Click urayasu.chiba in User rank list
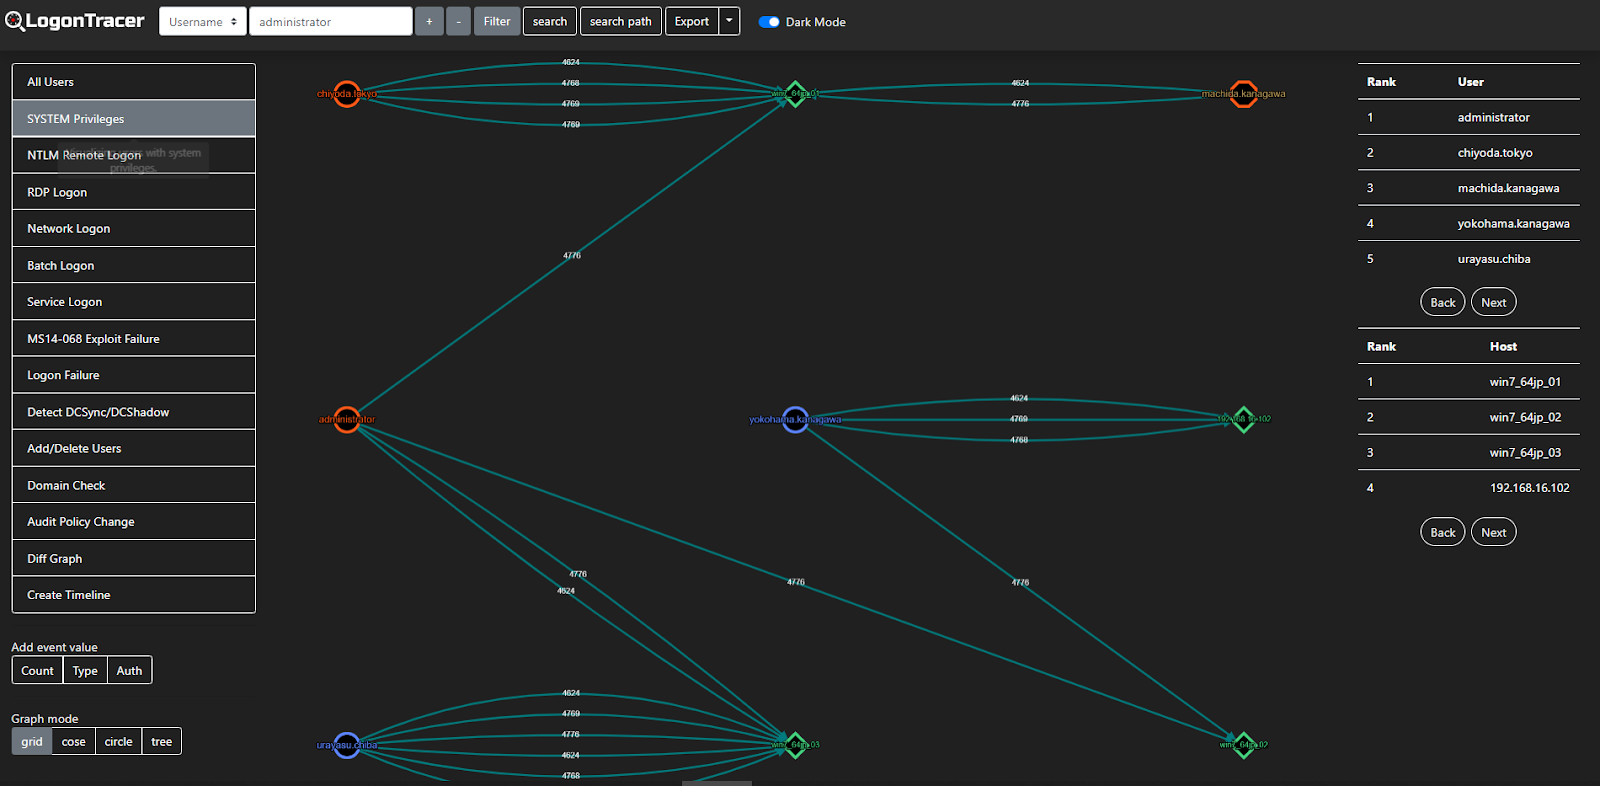1600x786 pixels. (x=1494, y=259)
